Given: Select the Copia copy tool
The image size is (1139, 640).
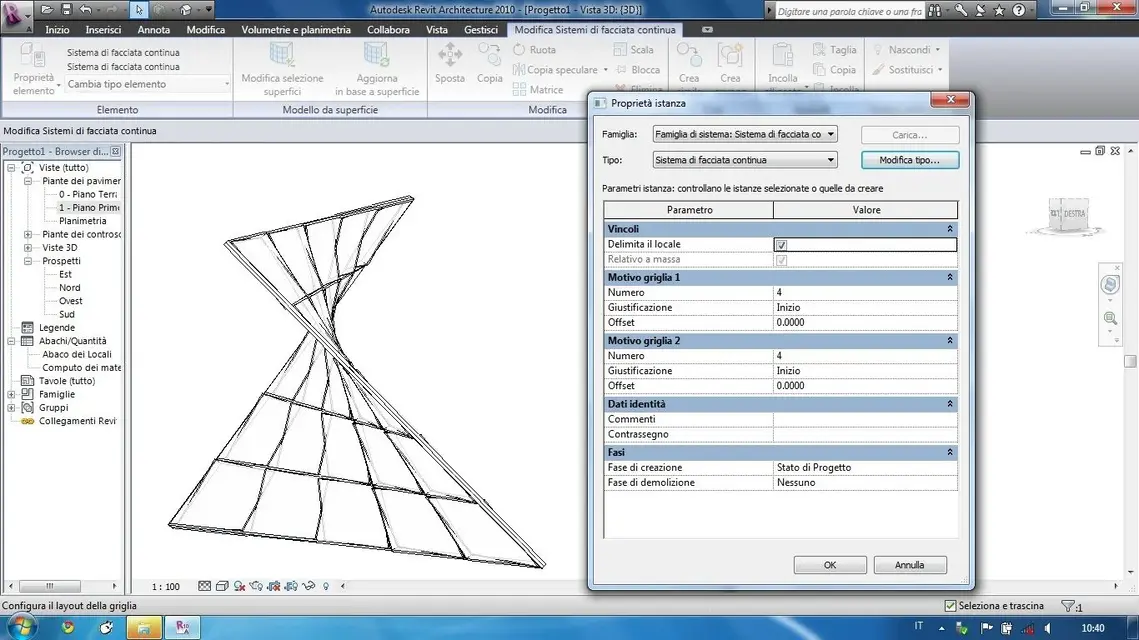Looking at the screenshot, I should [490, 62].
